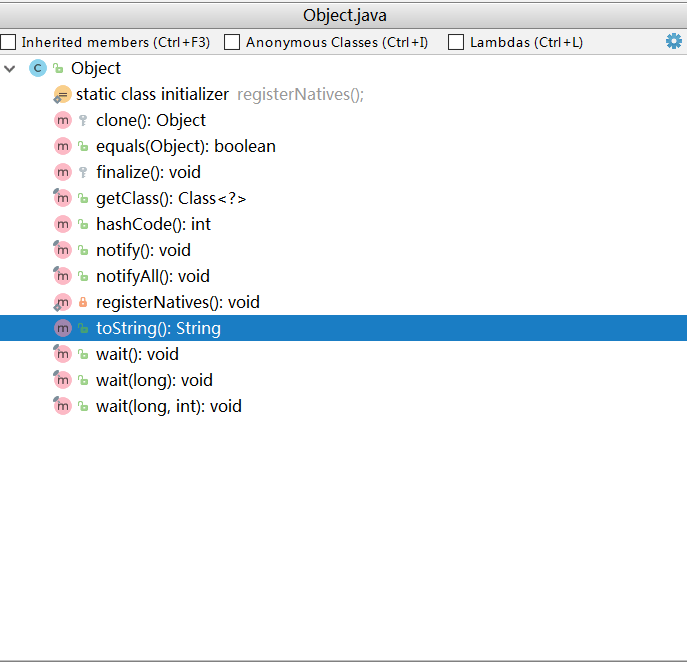This screenshot has width=687, height=662.
Task: Click the final method icon for getClass()
Action: tap(62, 198)
